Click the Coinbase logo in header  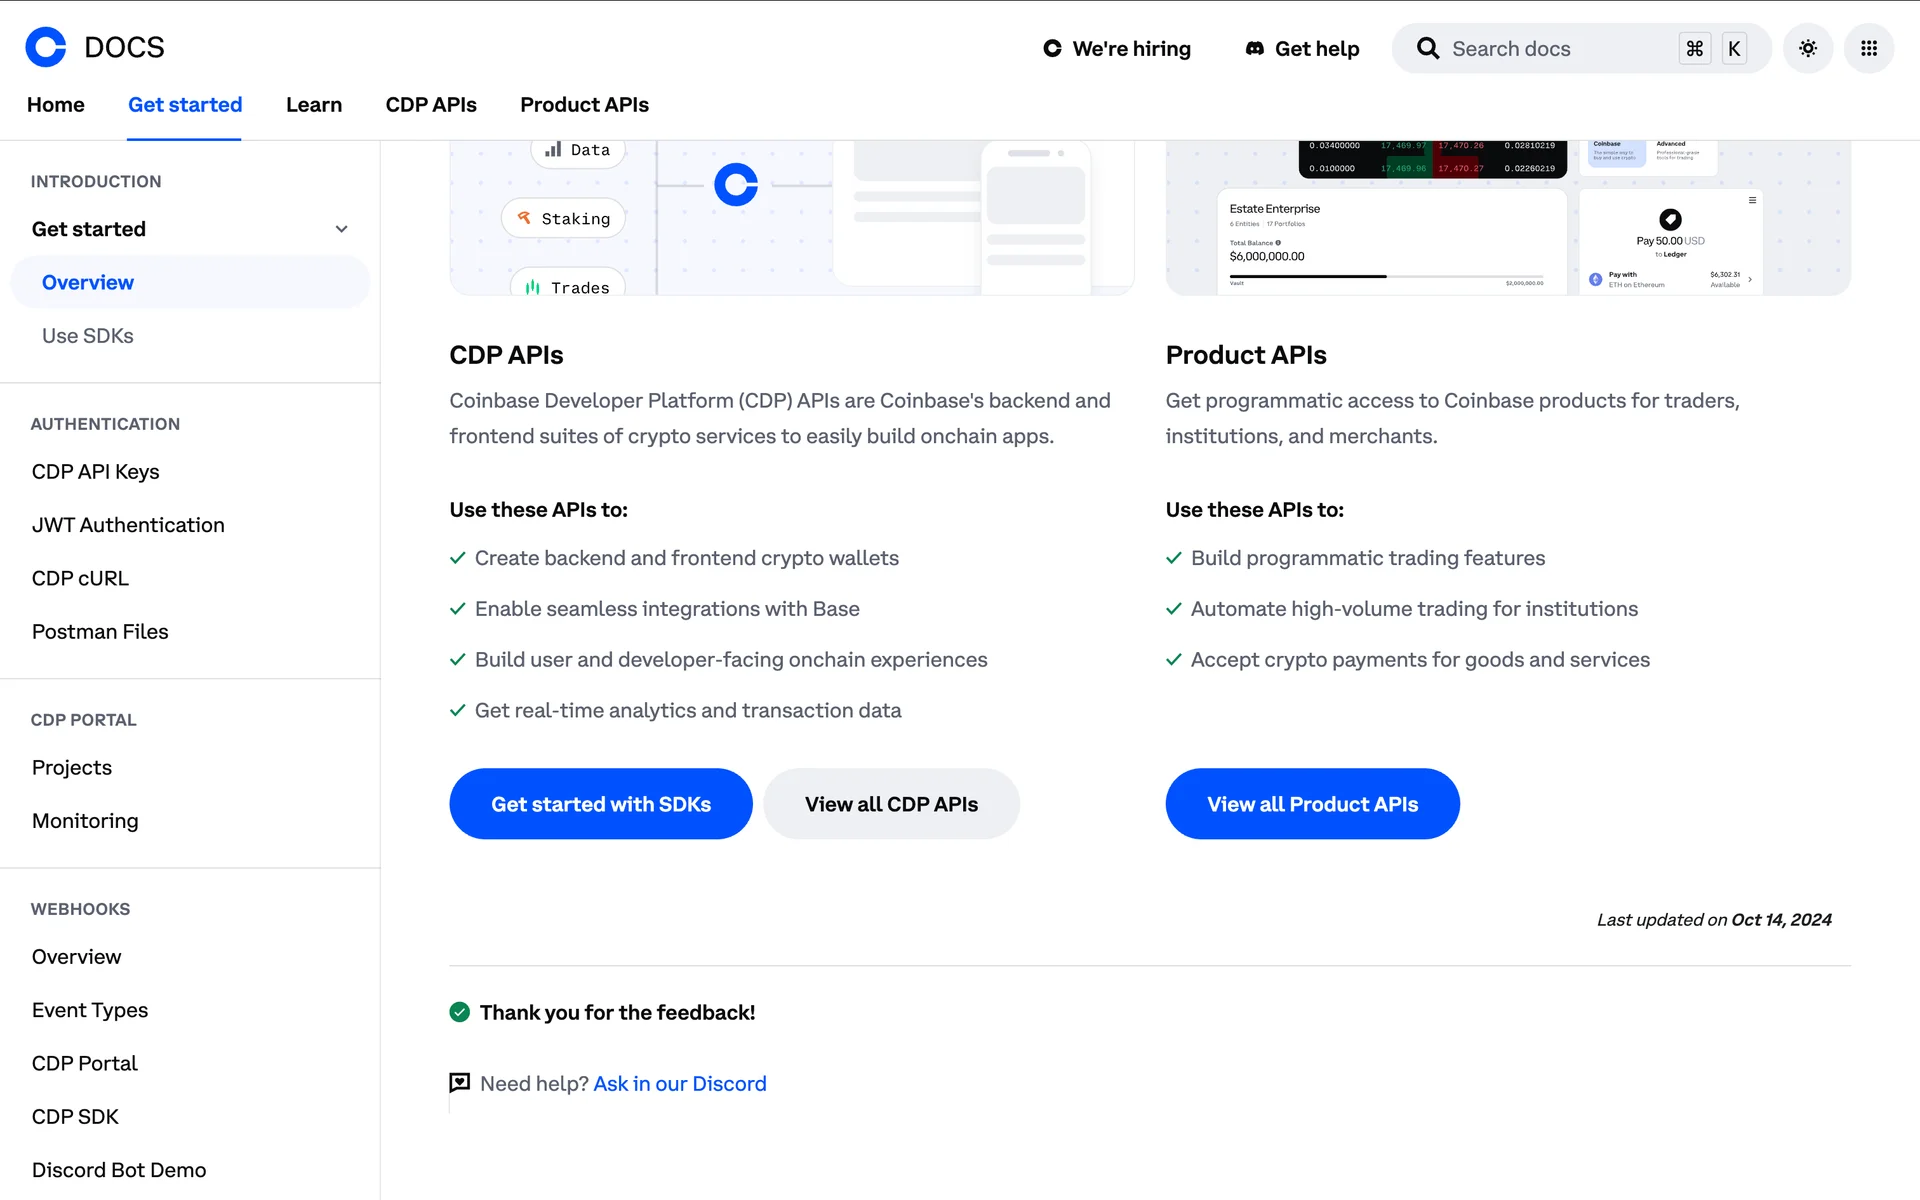click(46, 47)
